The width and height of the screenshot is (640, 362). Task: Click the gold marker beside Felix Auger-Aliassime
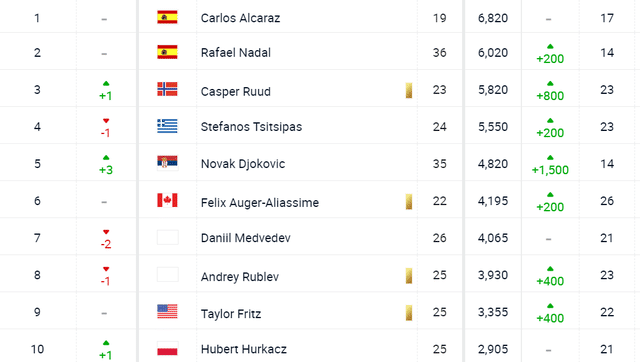409,202
